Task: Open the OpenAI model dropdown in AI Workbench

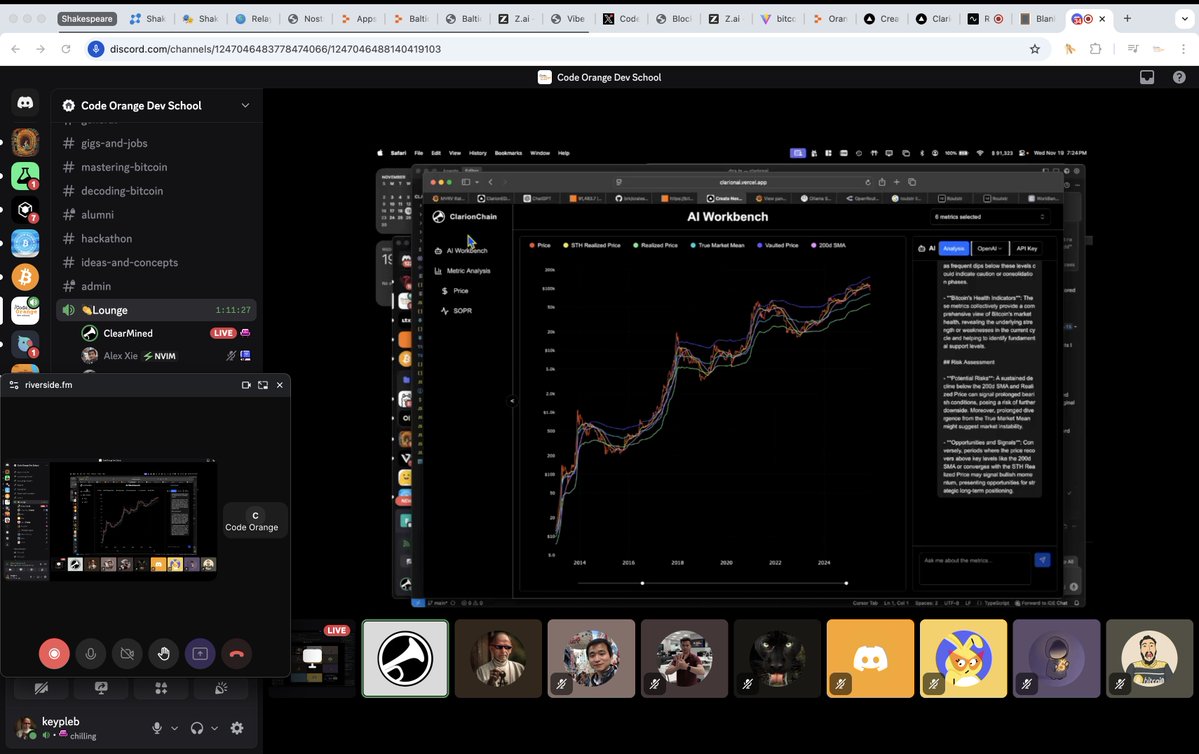Action: pos(989,248)
